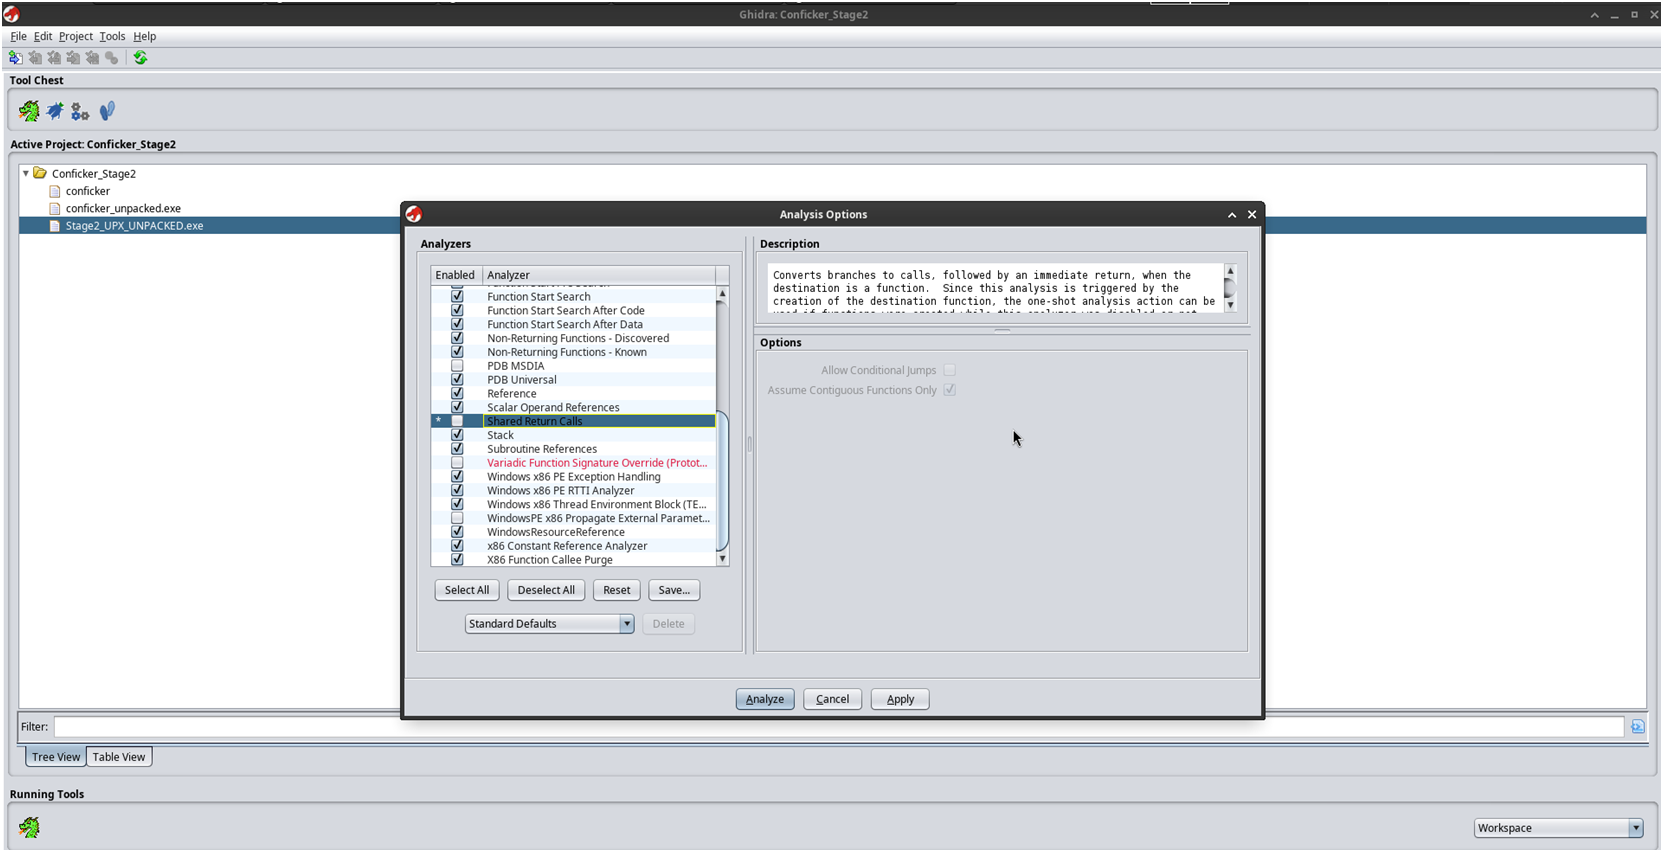Screen dimensions: 1663x852
Task: Toggle Function Start Search analyzer checkbox
Action: coord(457,296)
